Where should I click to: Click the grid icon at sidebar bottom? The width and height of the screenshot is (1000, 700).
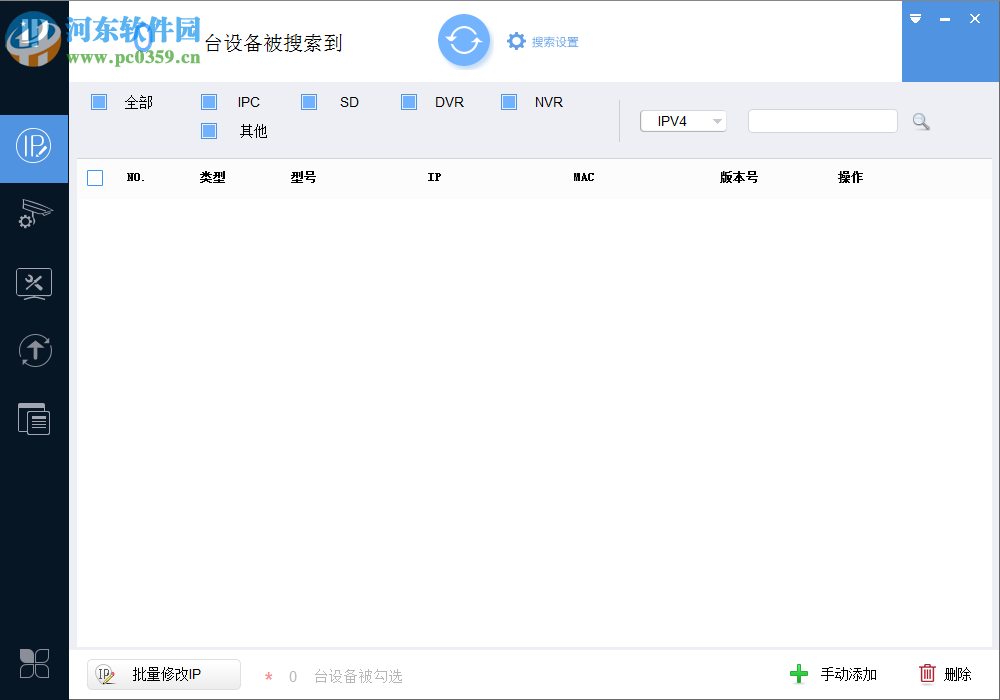coord(34,663)
